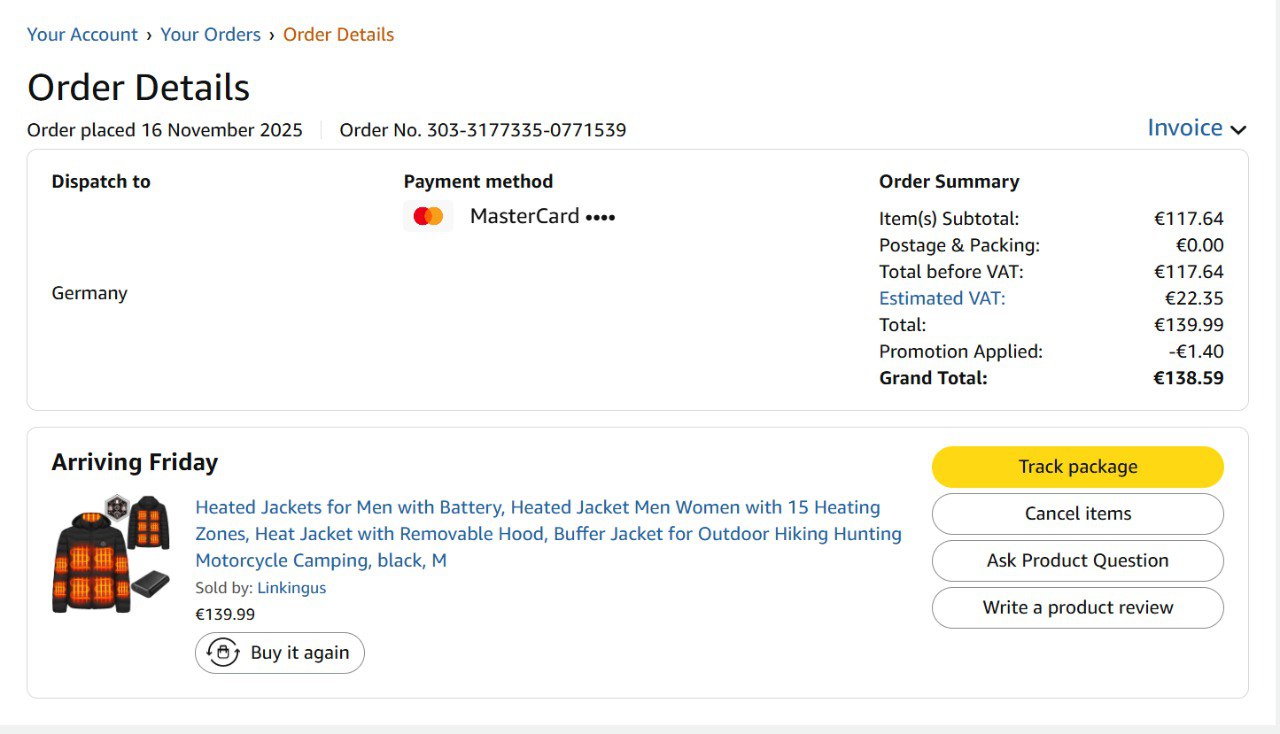Click the Grand Total amount €138.59
Viewport: 1280px width, 734px height.
(x=1188, y=378)
